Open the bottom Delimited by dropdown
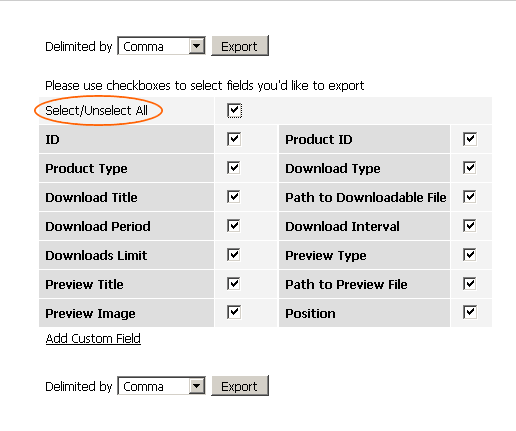Screen dimensions: 516x431 tap(161, 386)
